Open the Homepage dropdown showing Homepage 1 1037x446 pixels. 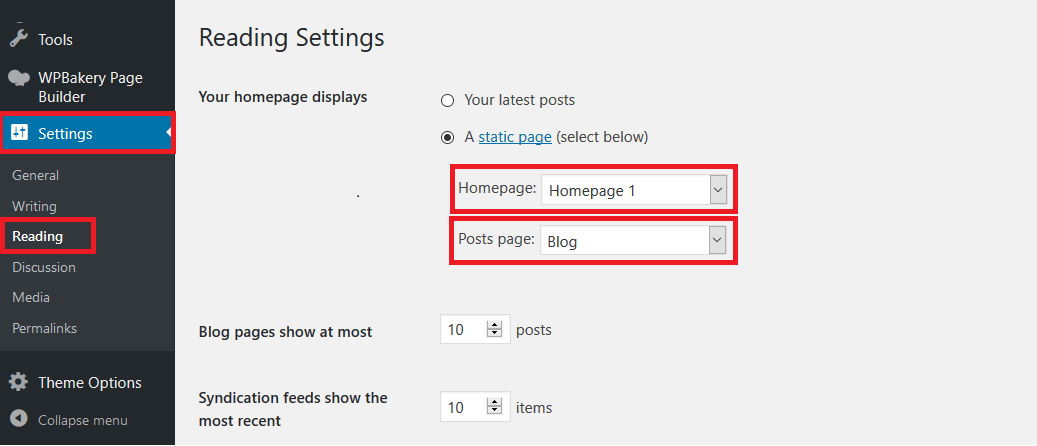(634, 191)
